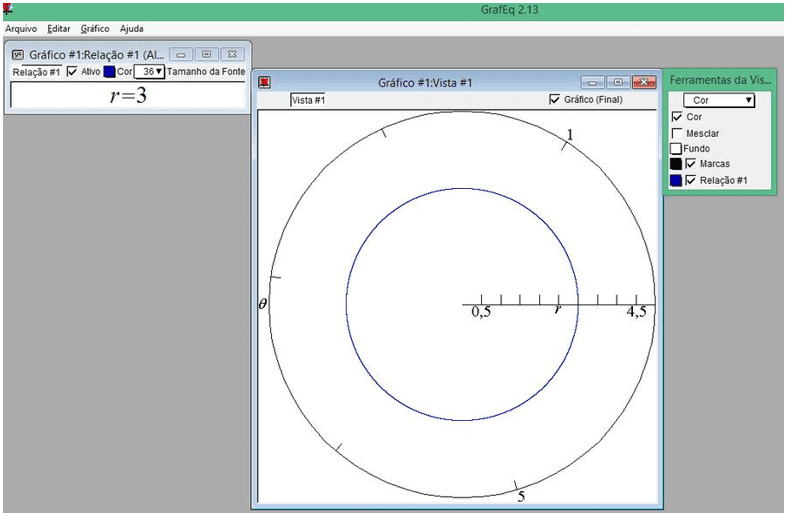Open the Cor dropdown in Ferramentas panel
The height and width of the screenshot is (520, 788).
point(719,100)
